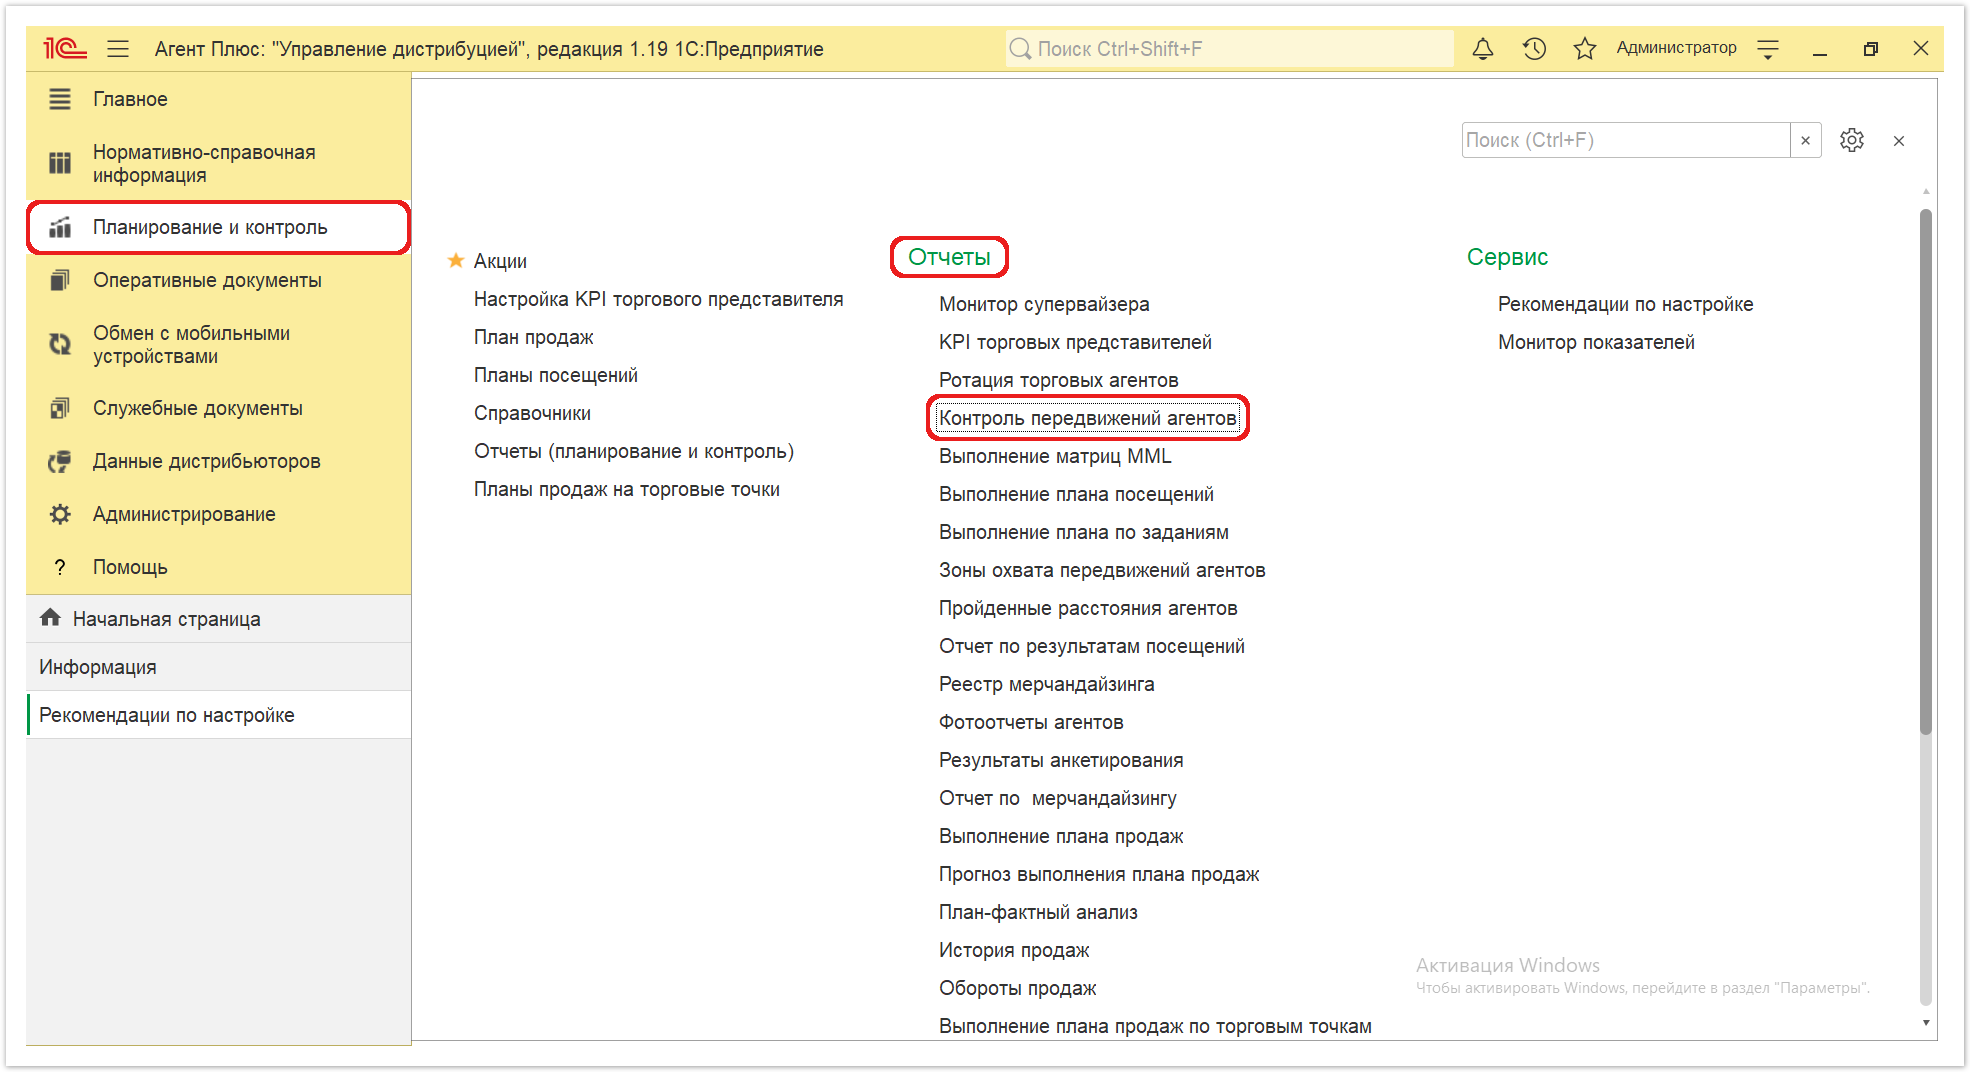The height and width of the screenshot is (1072, 1970).
Task: Open Пройденные расстояния агентов report
Action: [x=1088, y=608]
